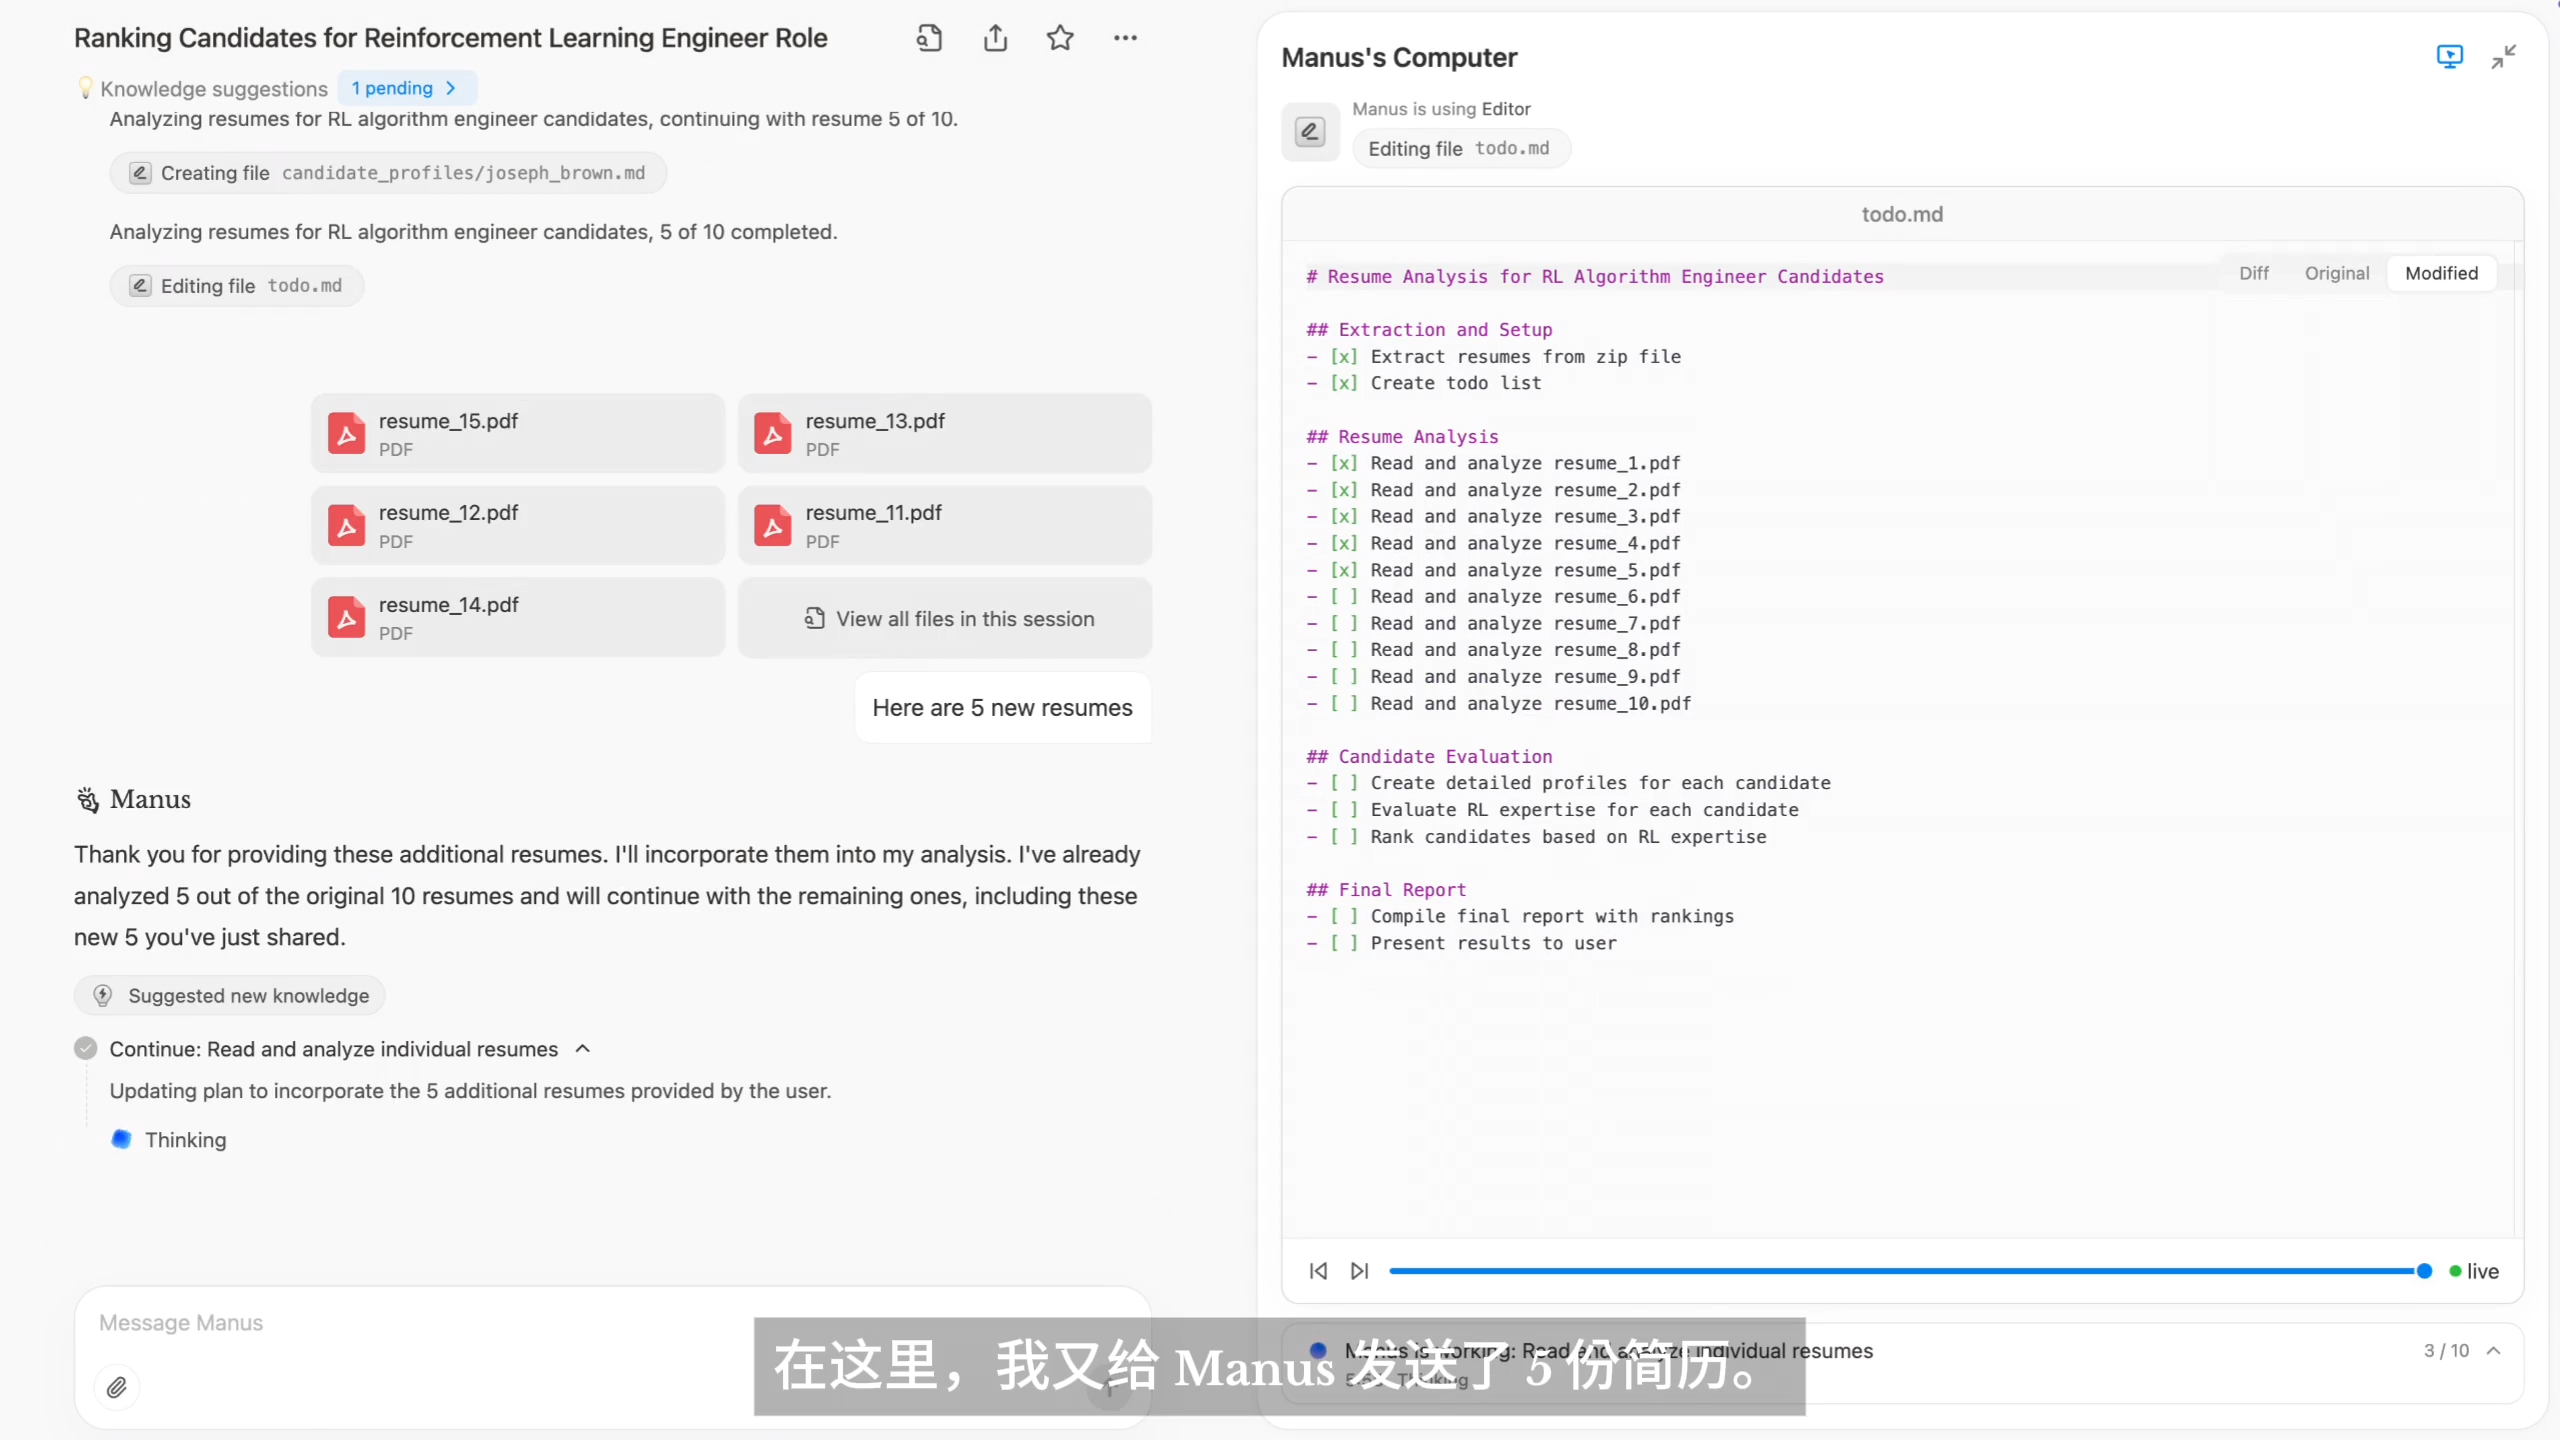Jump to previous step in playback
Viewport: 2560px width, 1440px height.
(x=1318, y=1271)
